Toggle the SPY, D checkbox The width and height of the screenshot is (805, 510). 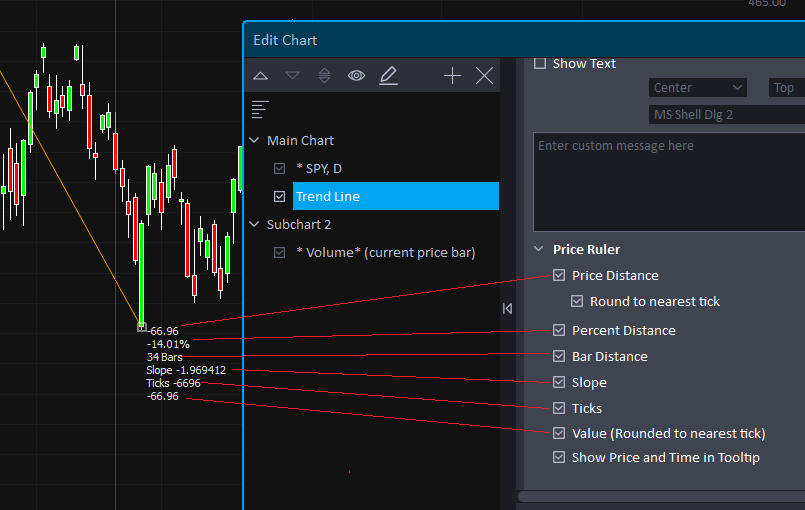point(279,168)
